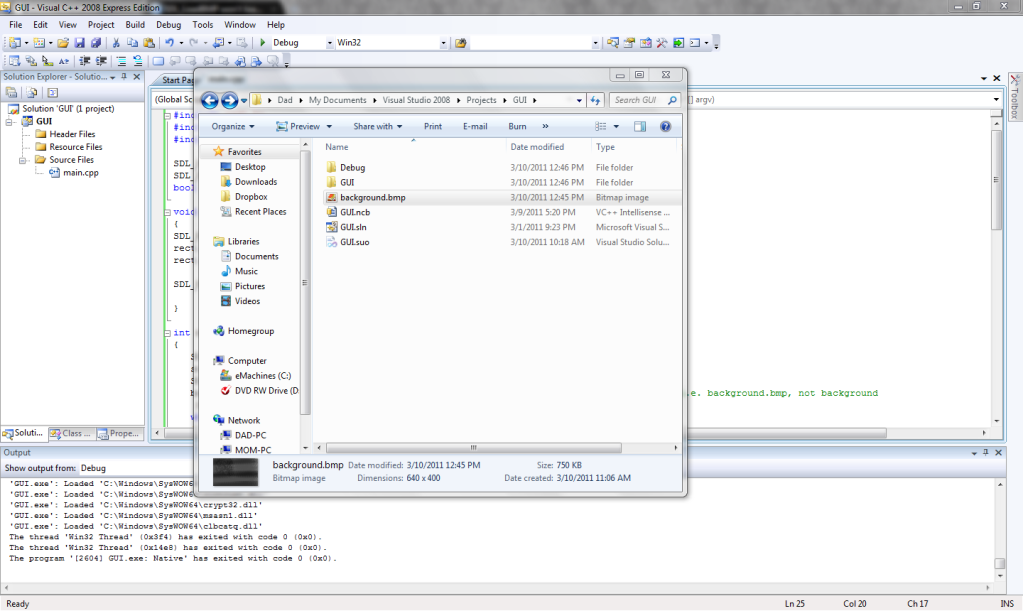This screenshot has width=1023, height=611.
Task: Select the background.bmp file
Action: pyautogui.click(x=373, y=198)
